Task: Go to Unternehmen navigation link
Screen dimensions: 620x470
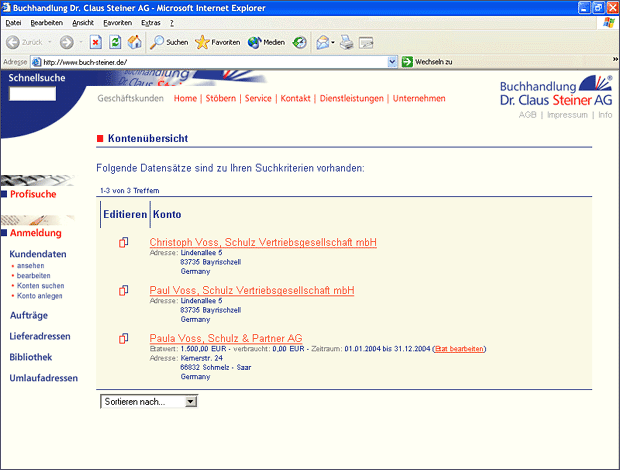Action: pos(419,98)
